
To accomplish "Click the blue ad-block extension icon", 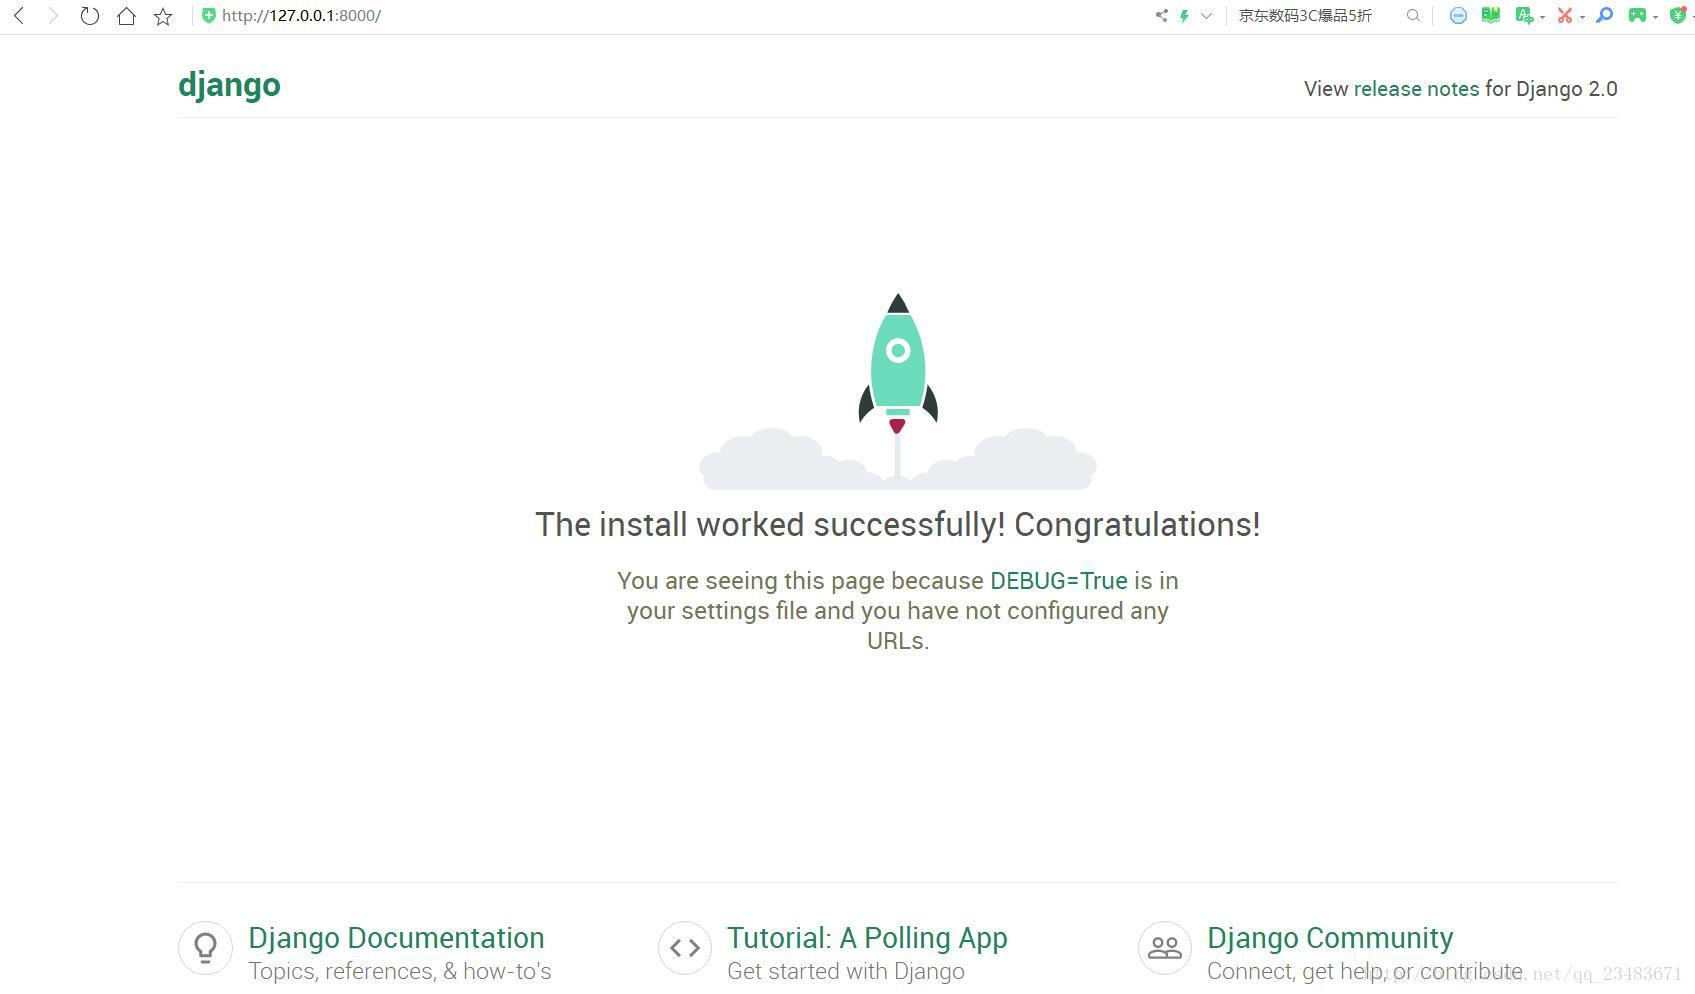I will pos(1458,15).
